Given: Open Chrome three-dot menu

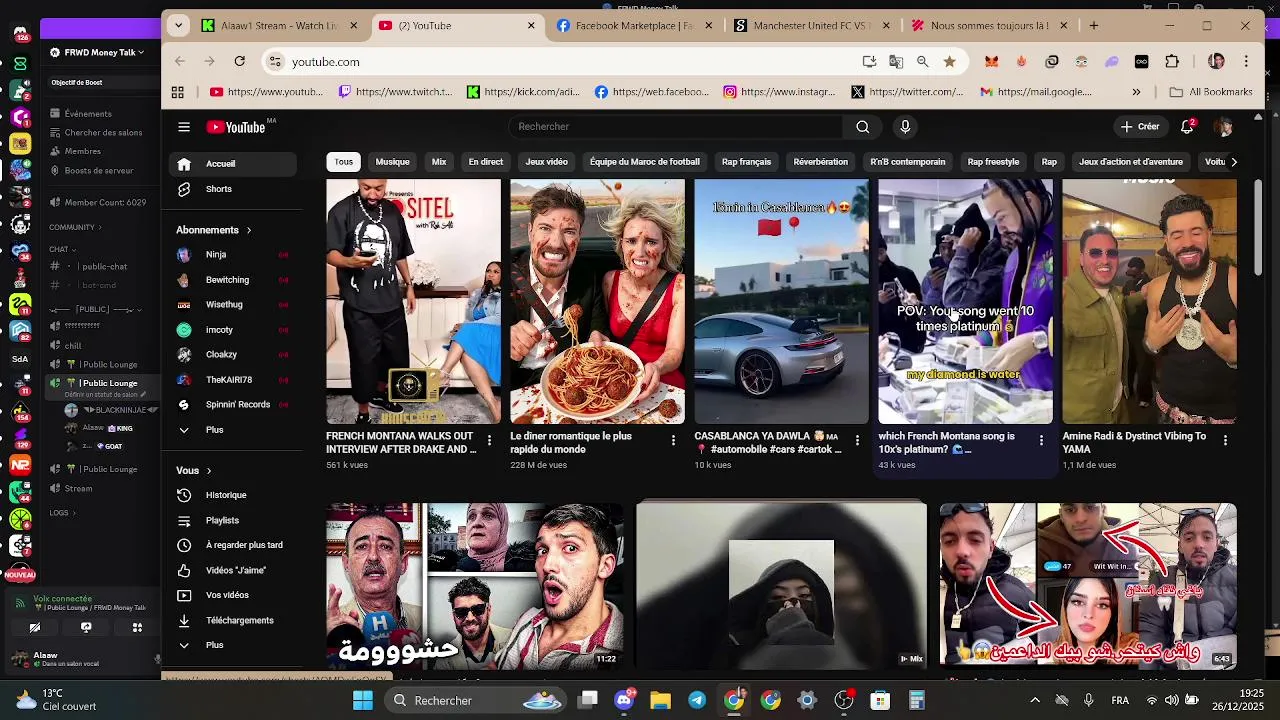Looking at the screenshot, I should click(x=1246, y=62).
